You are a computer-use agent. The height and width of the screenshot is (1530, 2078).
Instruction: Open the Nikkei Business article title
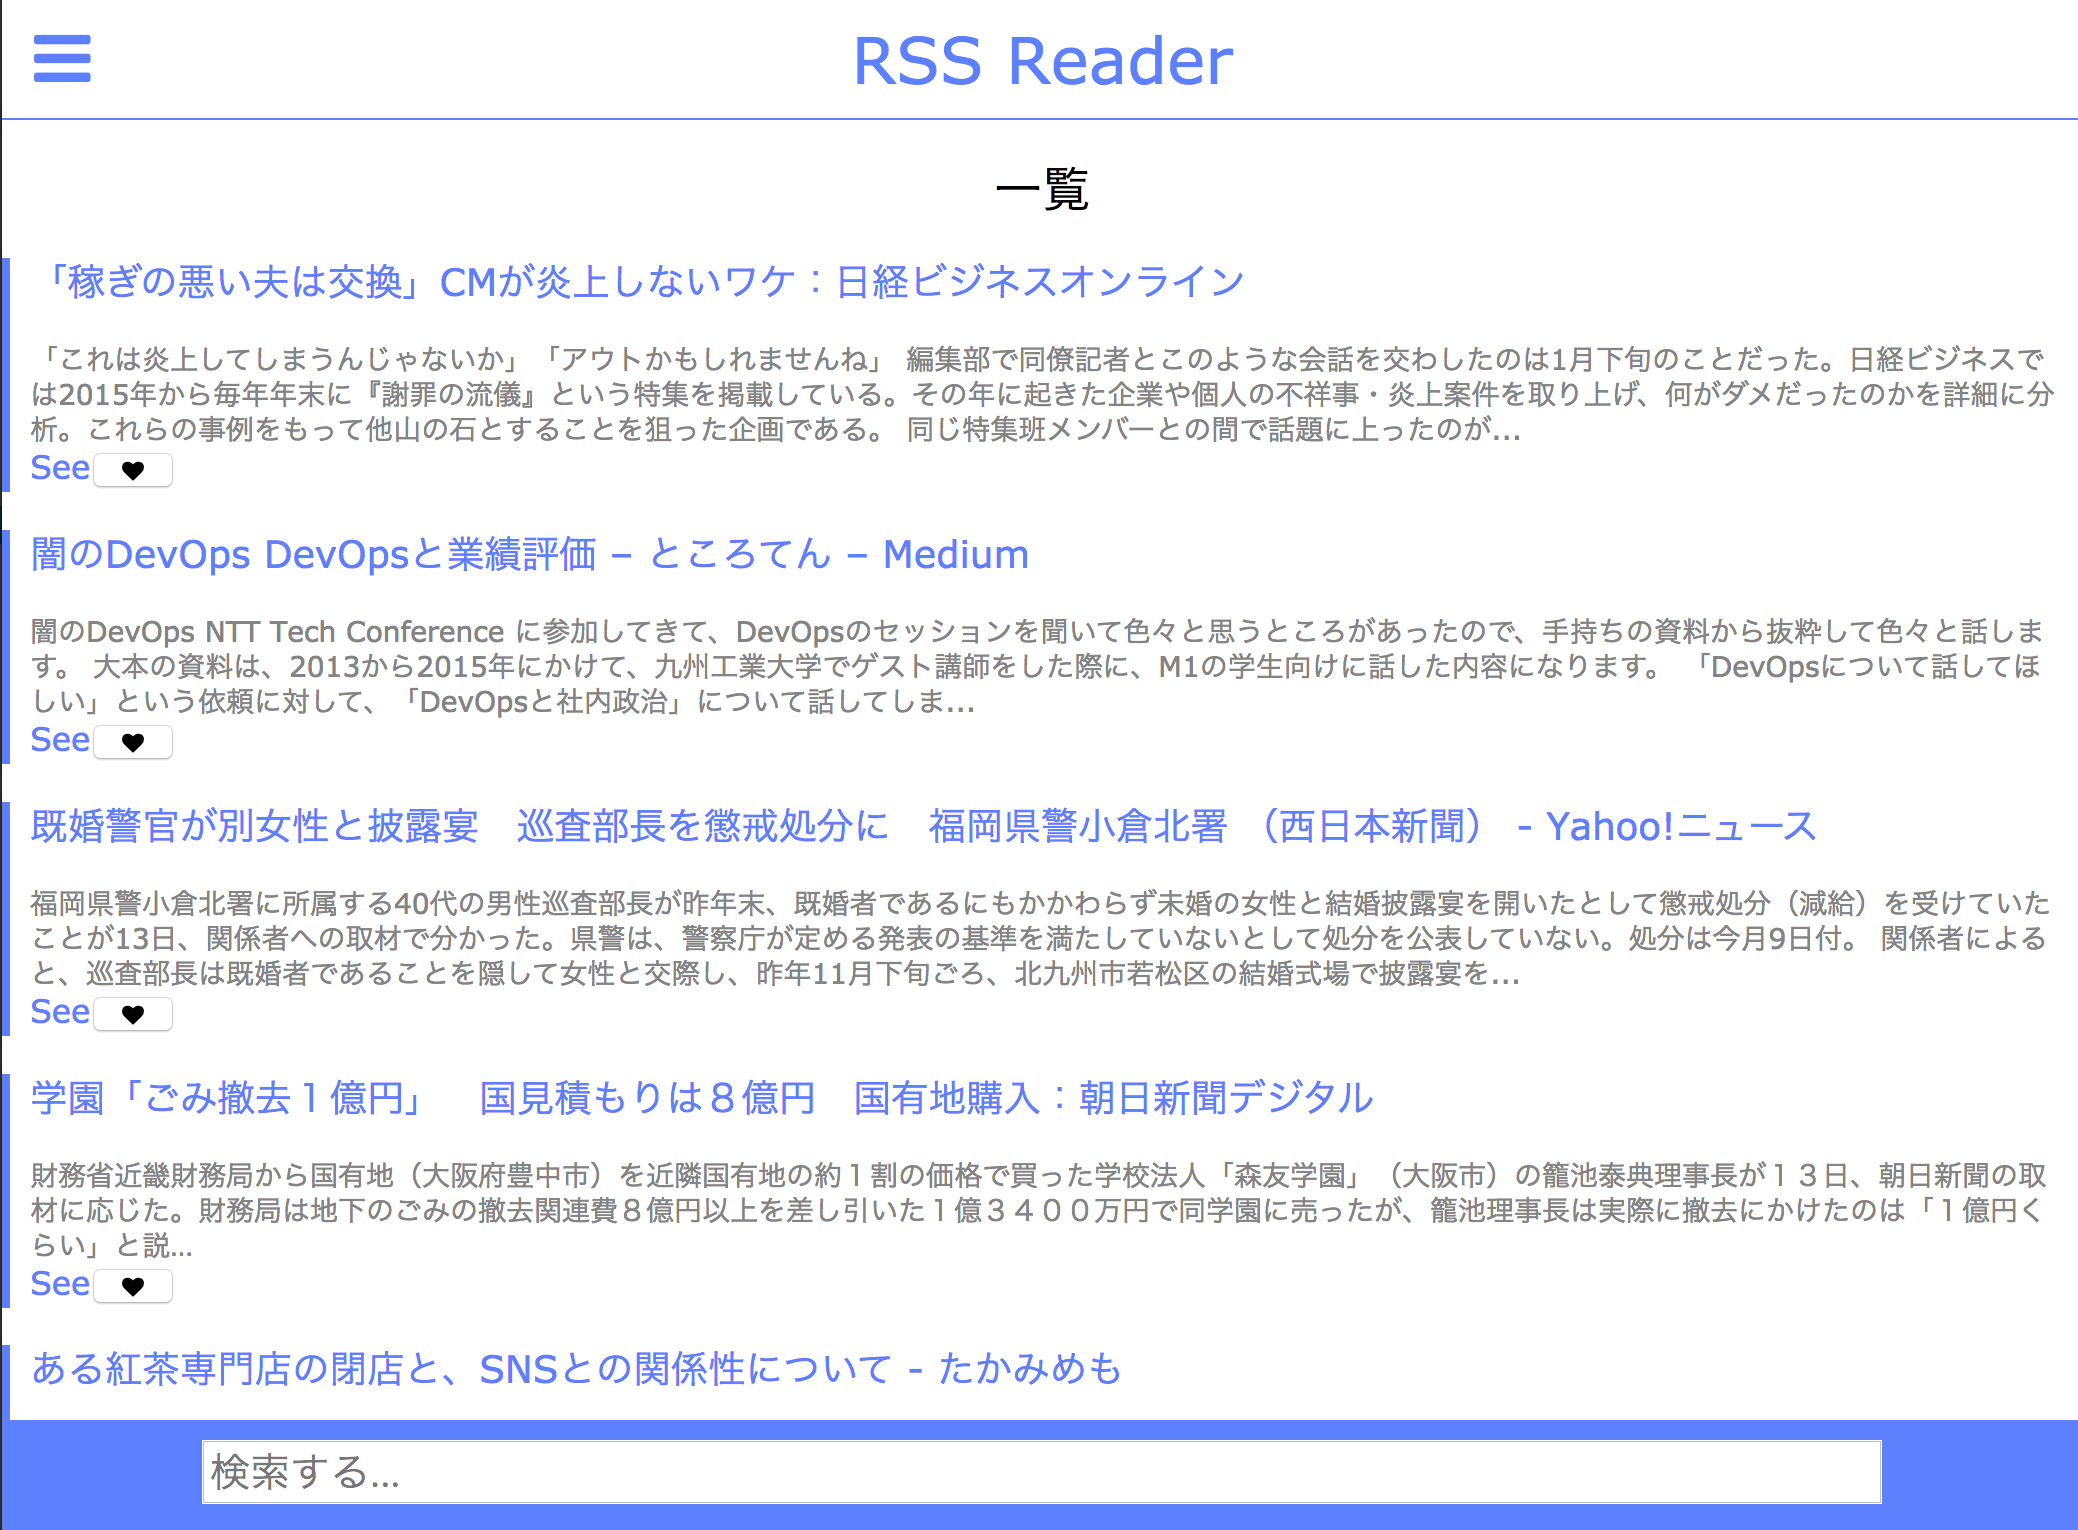[x=640, y=282]
